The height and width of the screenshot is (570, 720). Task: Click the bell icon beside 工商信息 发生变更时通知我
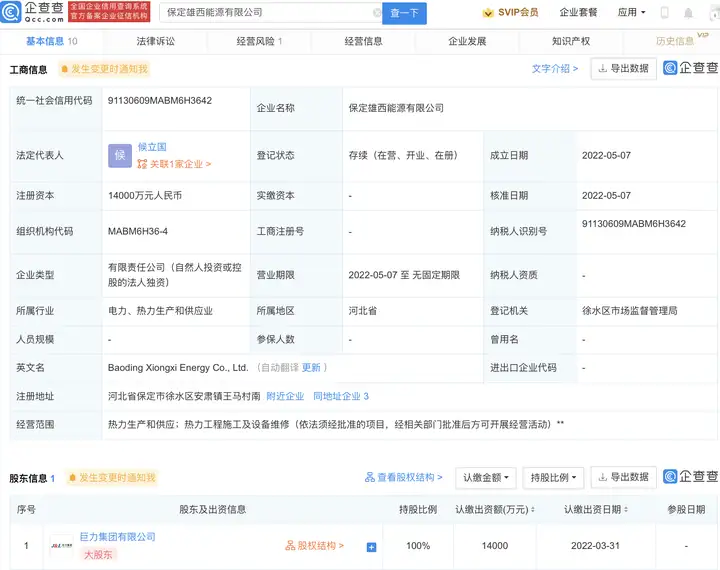tap(65, 69)
